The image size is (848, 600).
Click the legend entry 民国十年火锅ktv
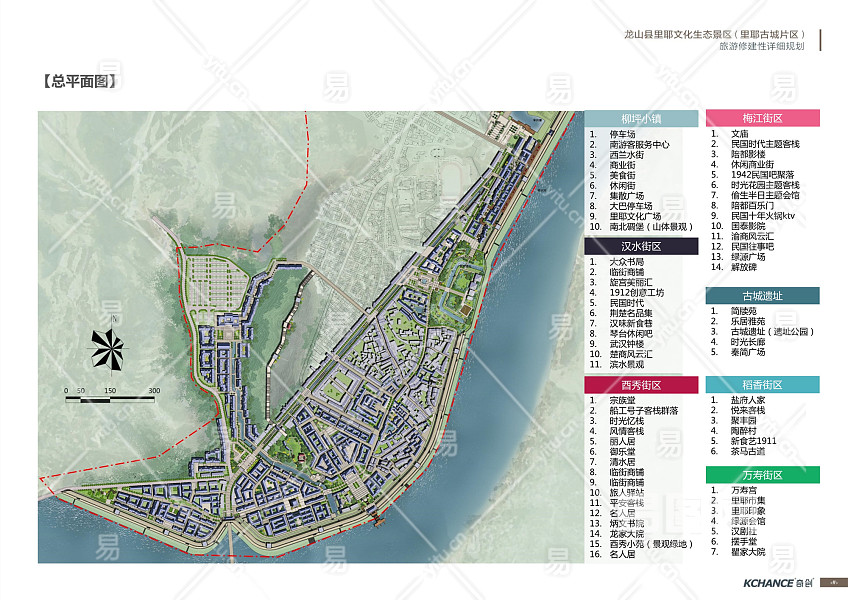tap(763, 216)
